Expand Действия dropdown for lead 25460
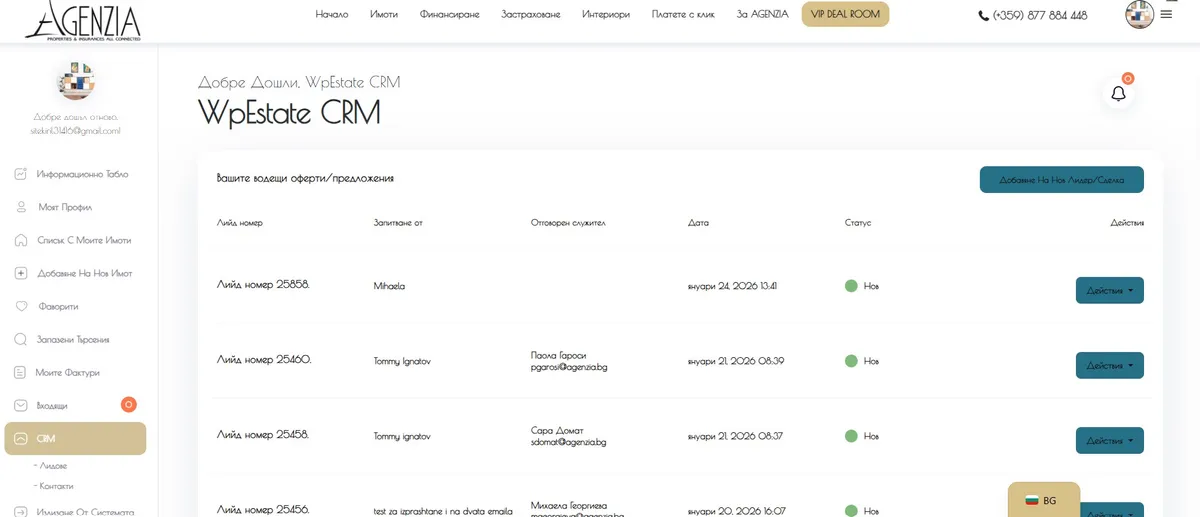This screenshot has height=517, width=1200. tap(1109, 365)
